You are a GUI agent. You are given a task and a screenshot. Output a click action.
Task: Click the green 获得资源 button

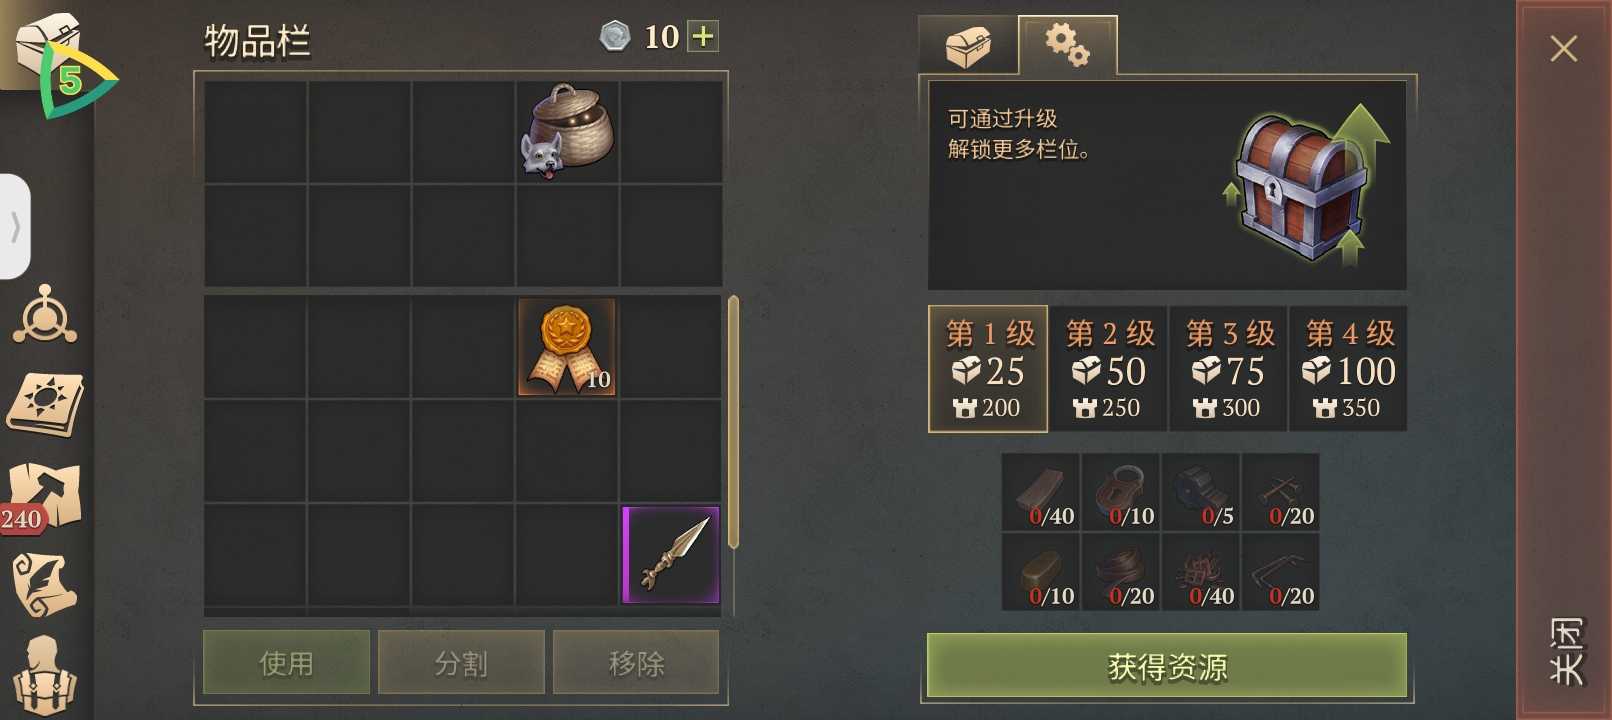click(1167, 665)
